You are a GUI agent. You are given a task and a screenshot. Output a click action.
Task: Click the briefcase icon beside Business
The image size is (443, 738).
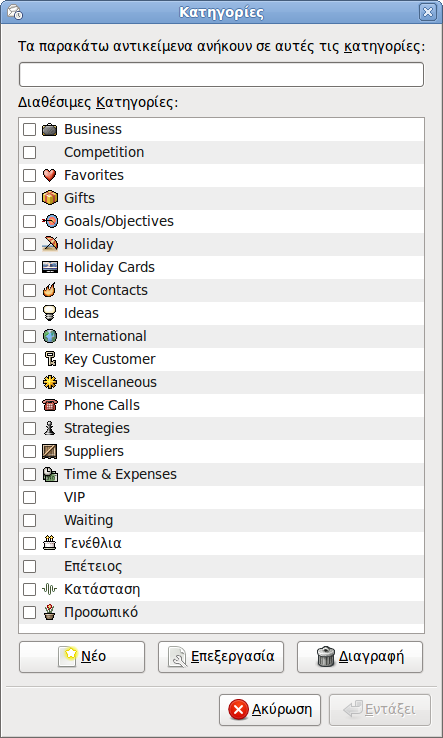[x=49, y=129]
